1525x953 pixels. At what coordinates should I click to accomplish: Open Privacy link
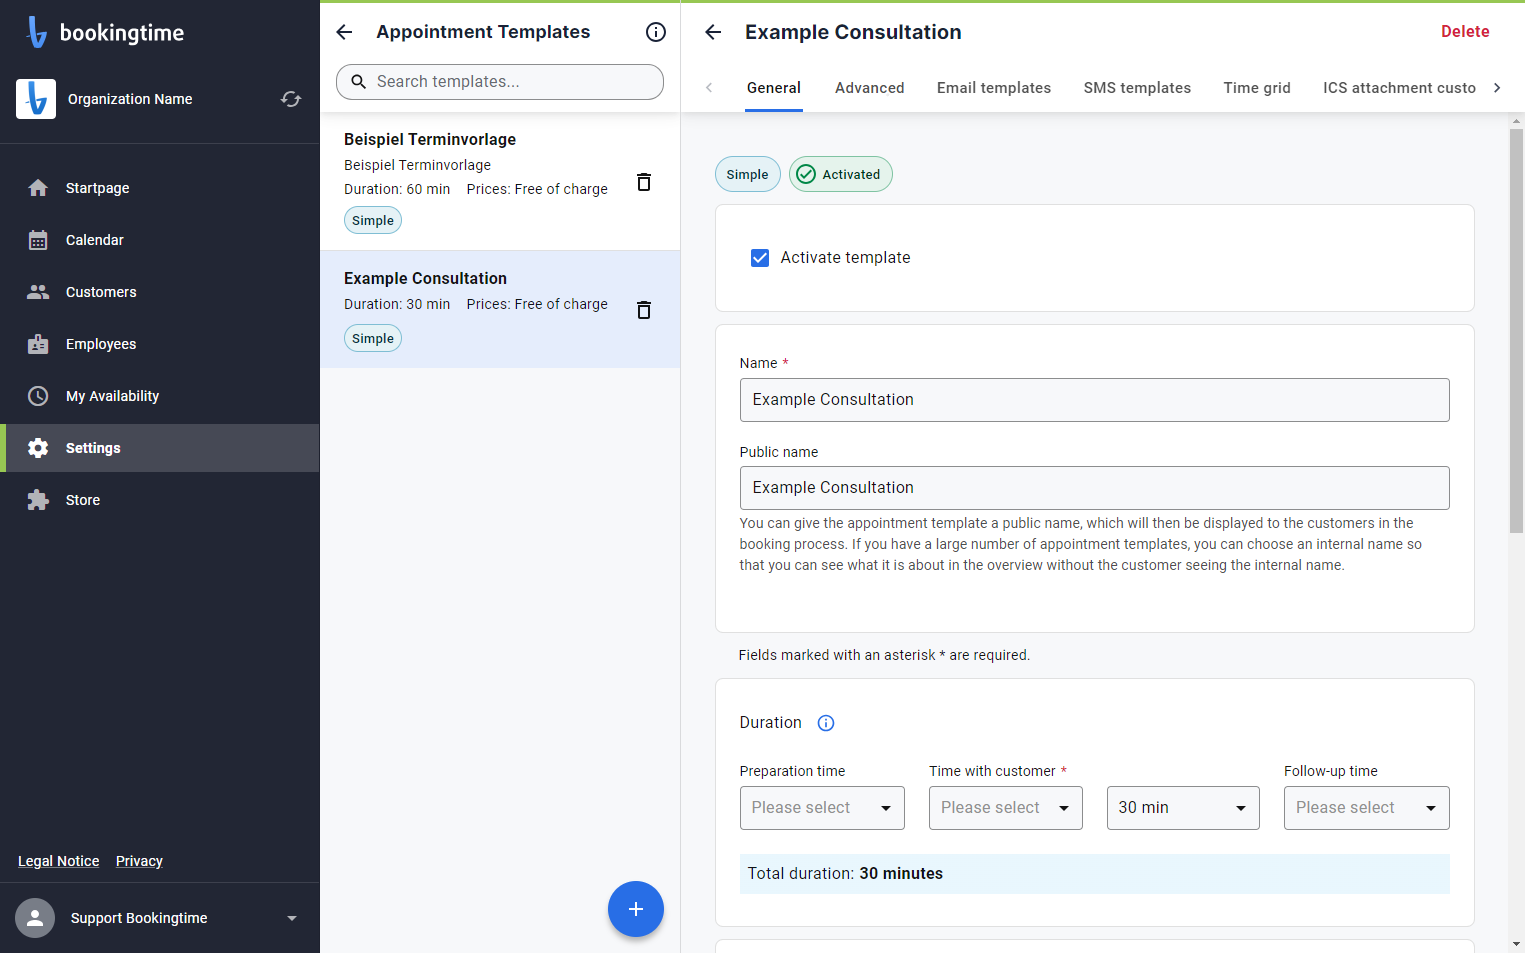click(x=139, y=861)
